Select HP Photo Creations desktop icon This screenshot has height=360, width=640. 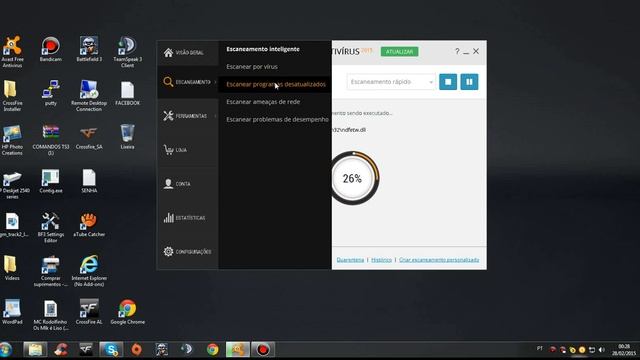click(x=12, y=140)
